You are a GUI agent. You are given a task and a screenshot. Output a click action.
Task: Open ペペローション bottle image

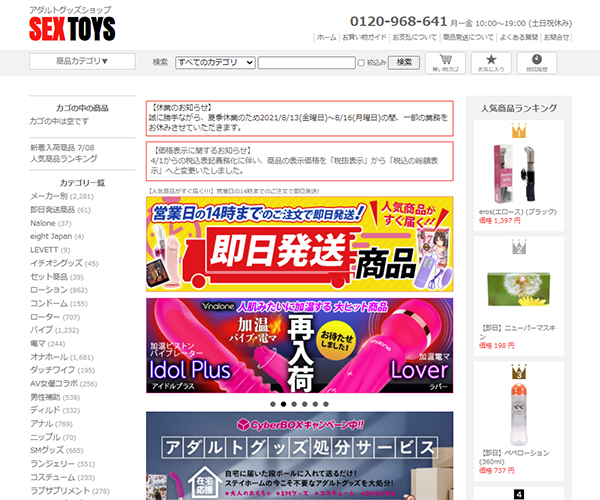(519, 414)
